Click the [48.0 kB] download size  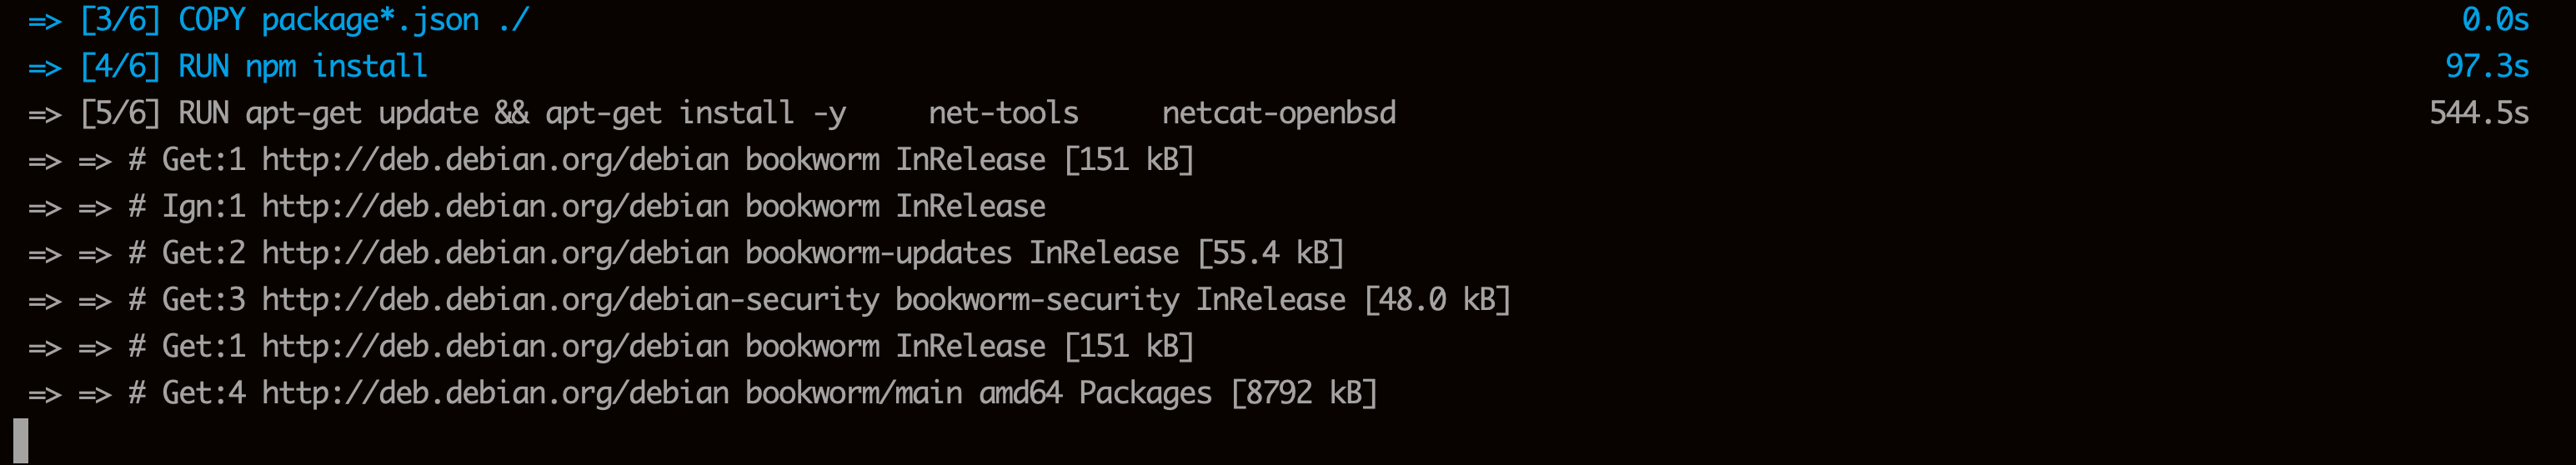point(1437,300)
